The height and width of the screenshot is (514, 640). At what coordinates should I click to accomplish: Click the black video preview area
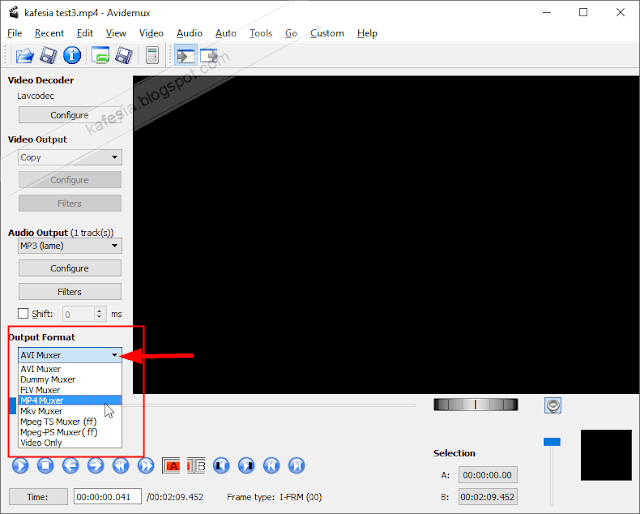coord(386,235)
